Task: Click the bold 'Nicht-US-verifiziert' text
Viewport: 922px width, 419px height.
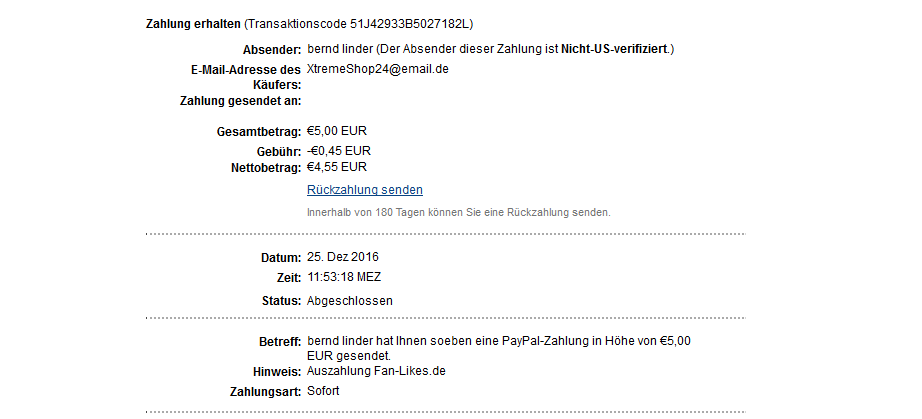Action: tap(615, 49)
